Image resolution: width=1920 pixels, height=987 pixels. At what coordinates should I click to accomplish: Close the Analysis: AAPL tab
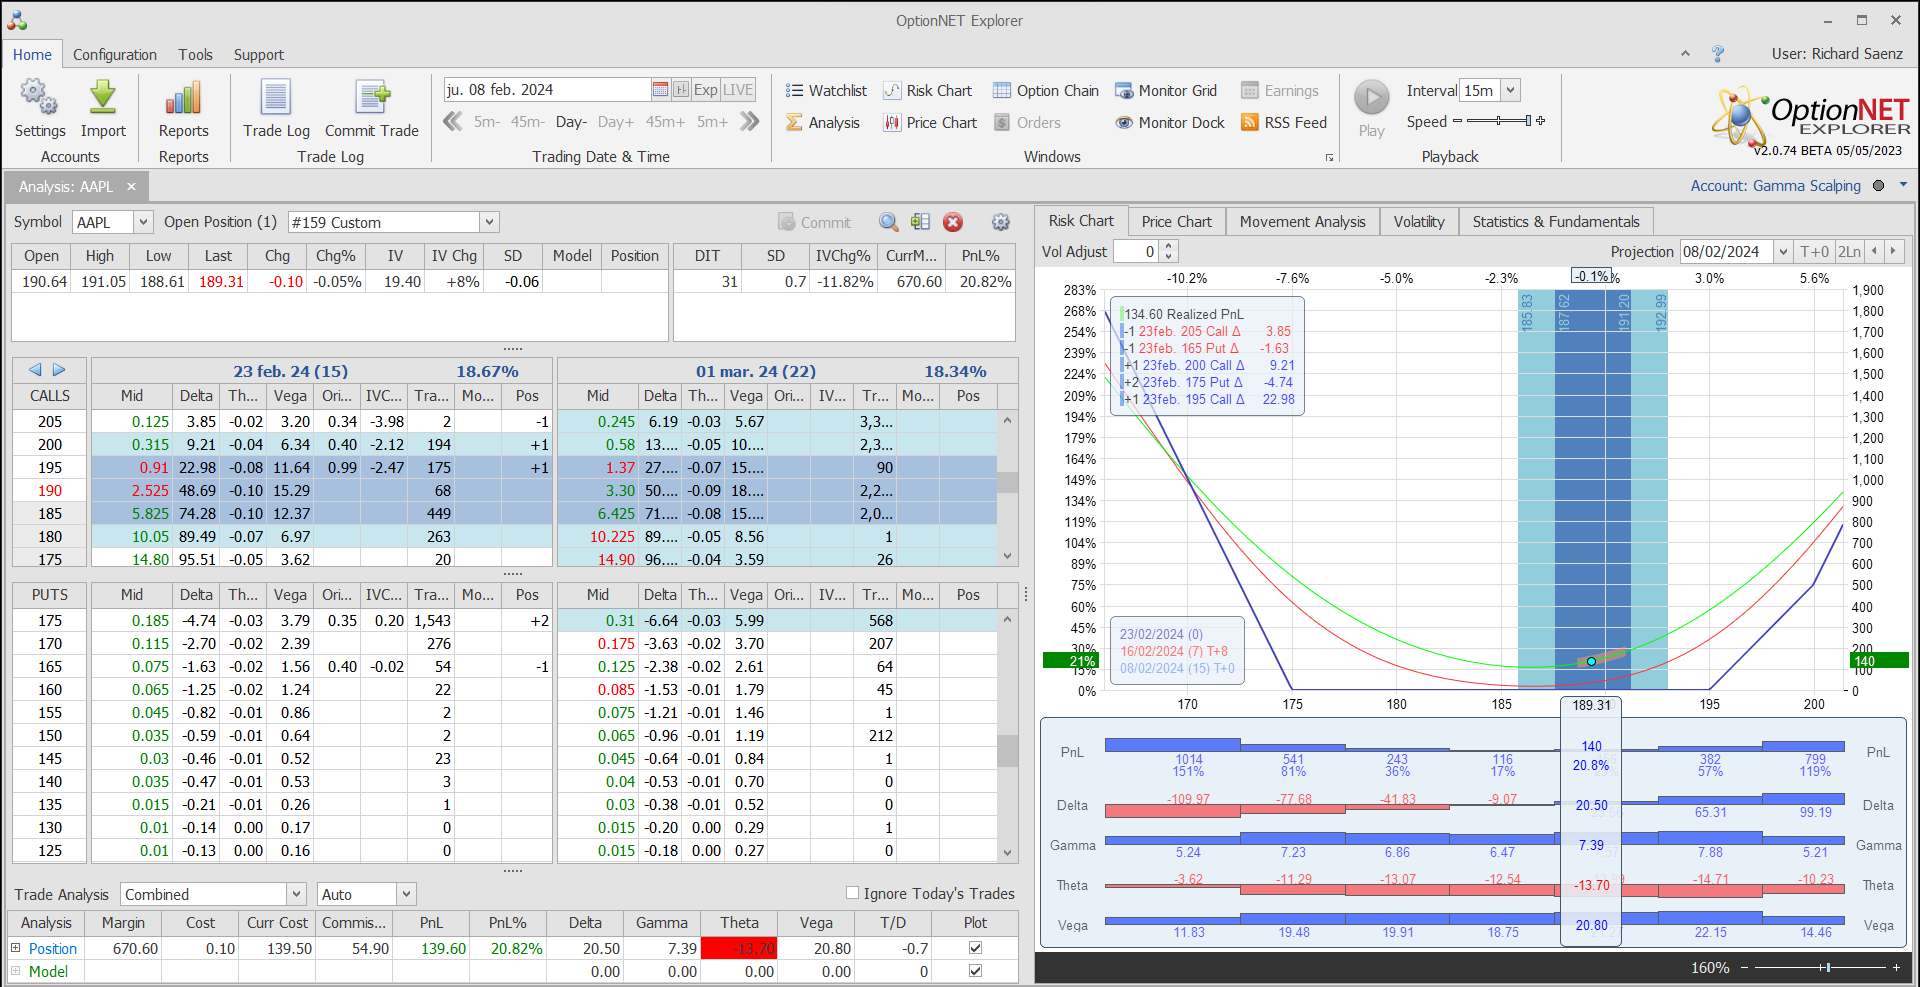point(131,187)
